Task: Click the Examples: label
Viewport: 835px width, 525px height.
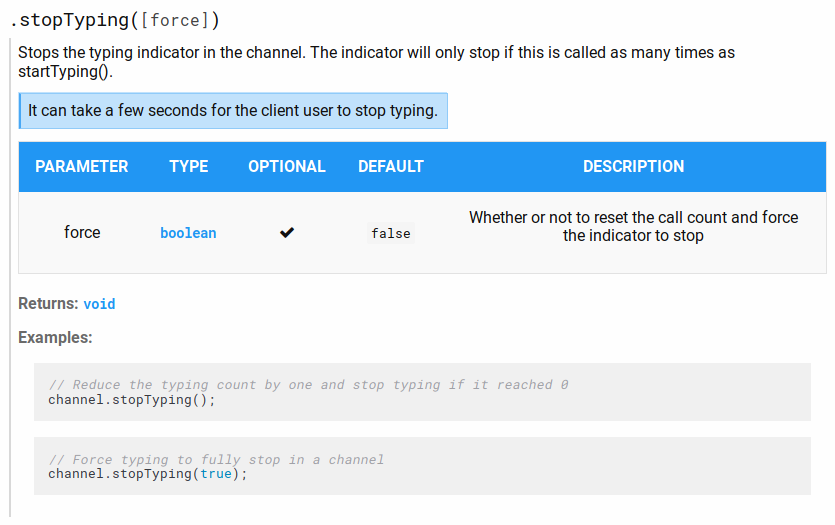Action: pyautogui.click(x=55, y=338)
